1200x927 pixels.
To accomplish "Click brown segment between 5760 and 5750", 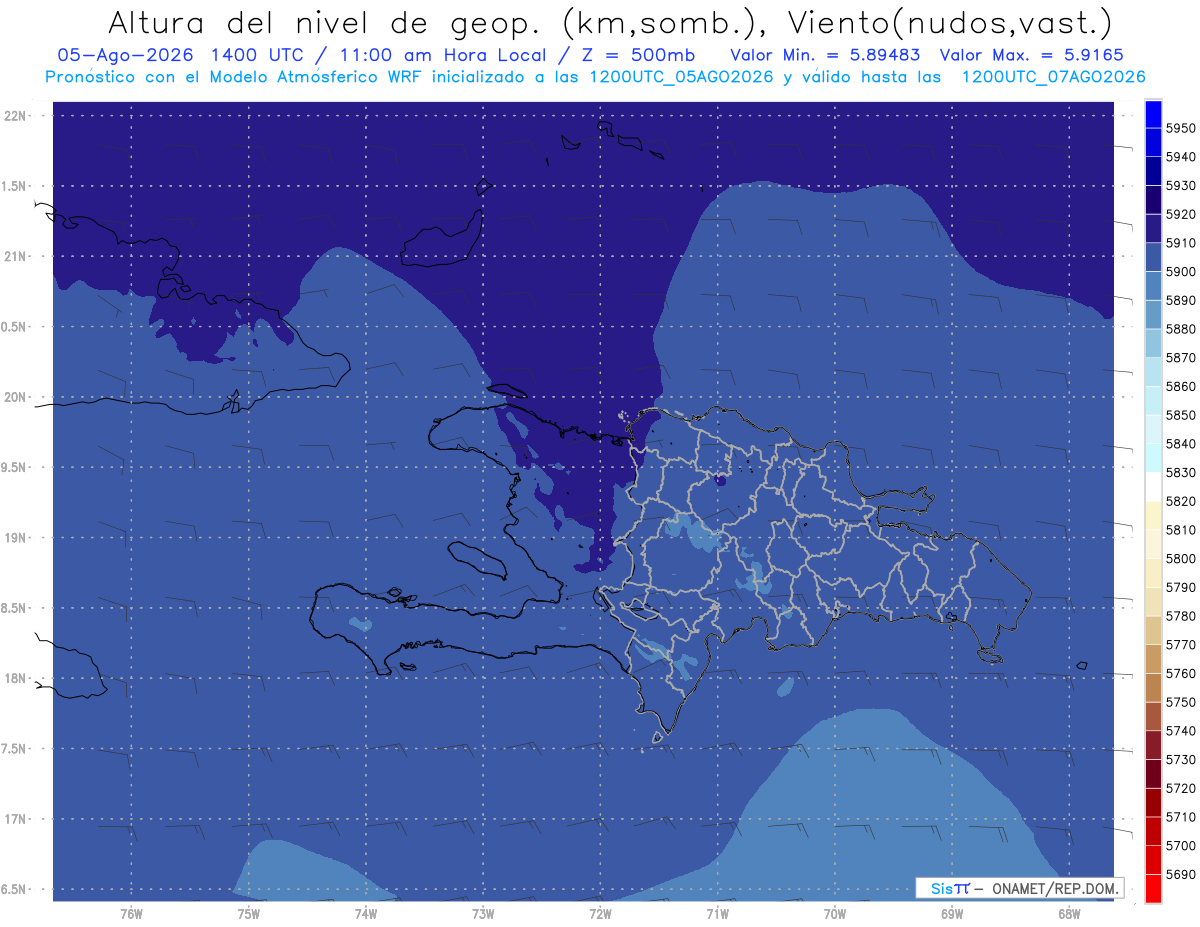I will 1153,687.
